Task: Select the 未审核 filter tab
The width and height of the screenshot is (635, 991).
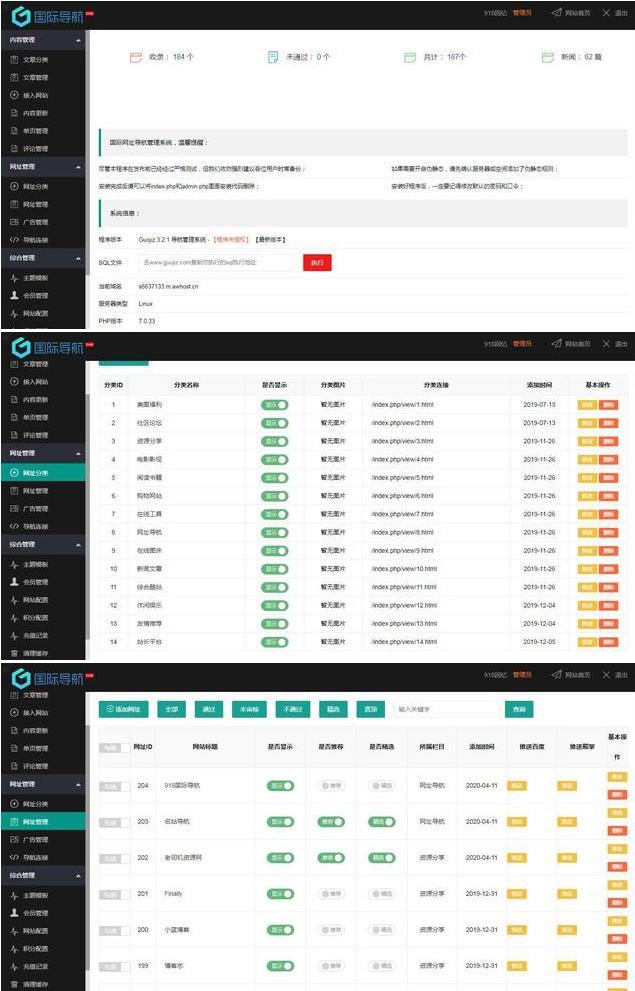Action: [247, 709]
